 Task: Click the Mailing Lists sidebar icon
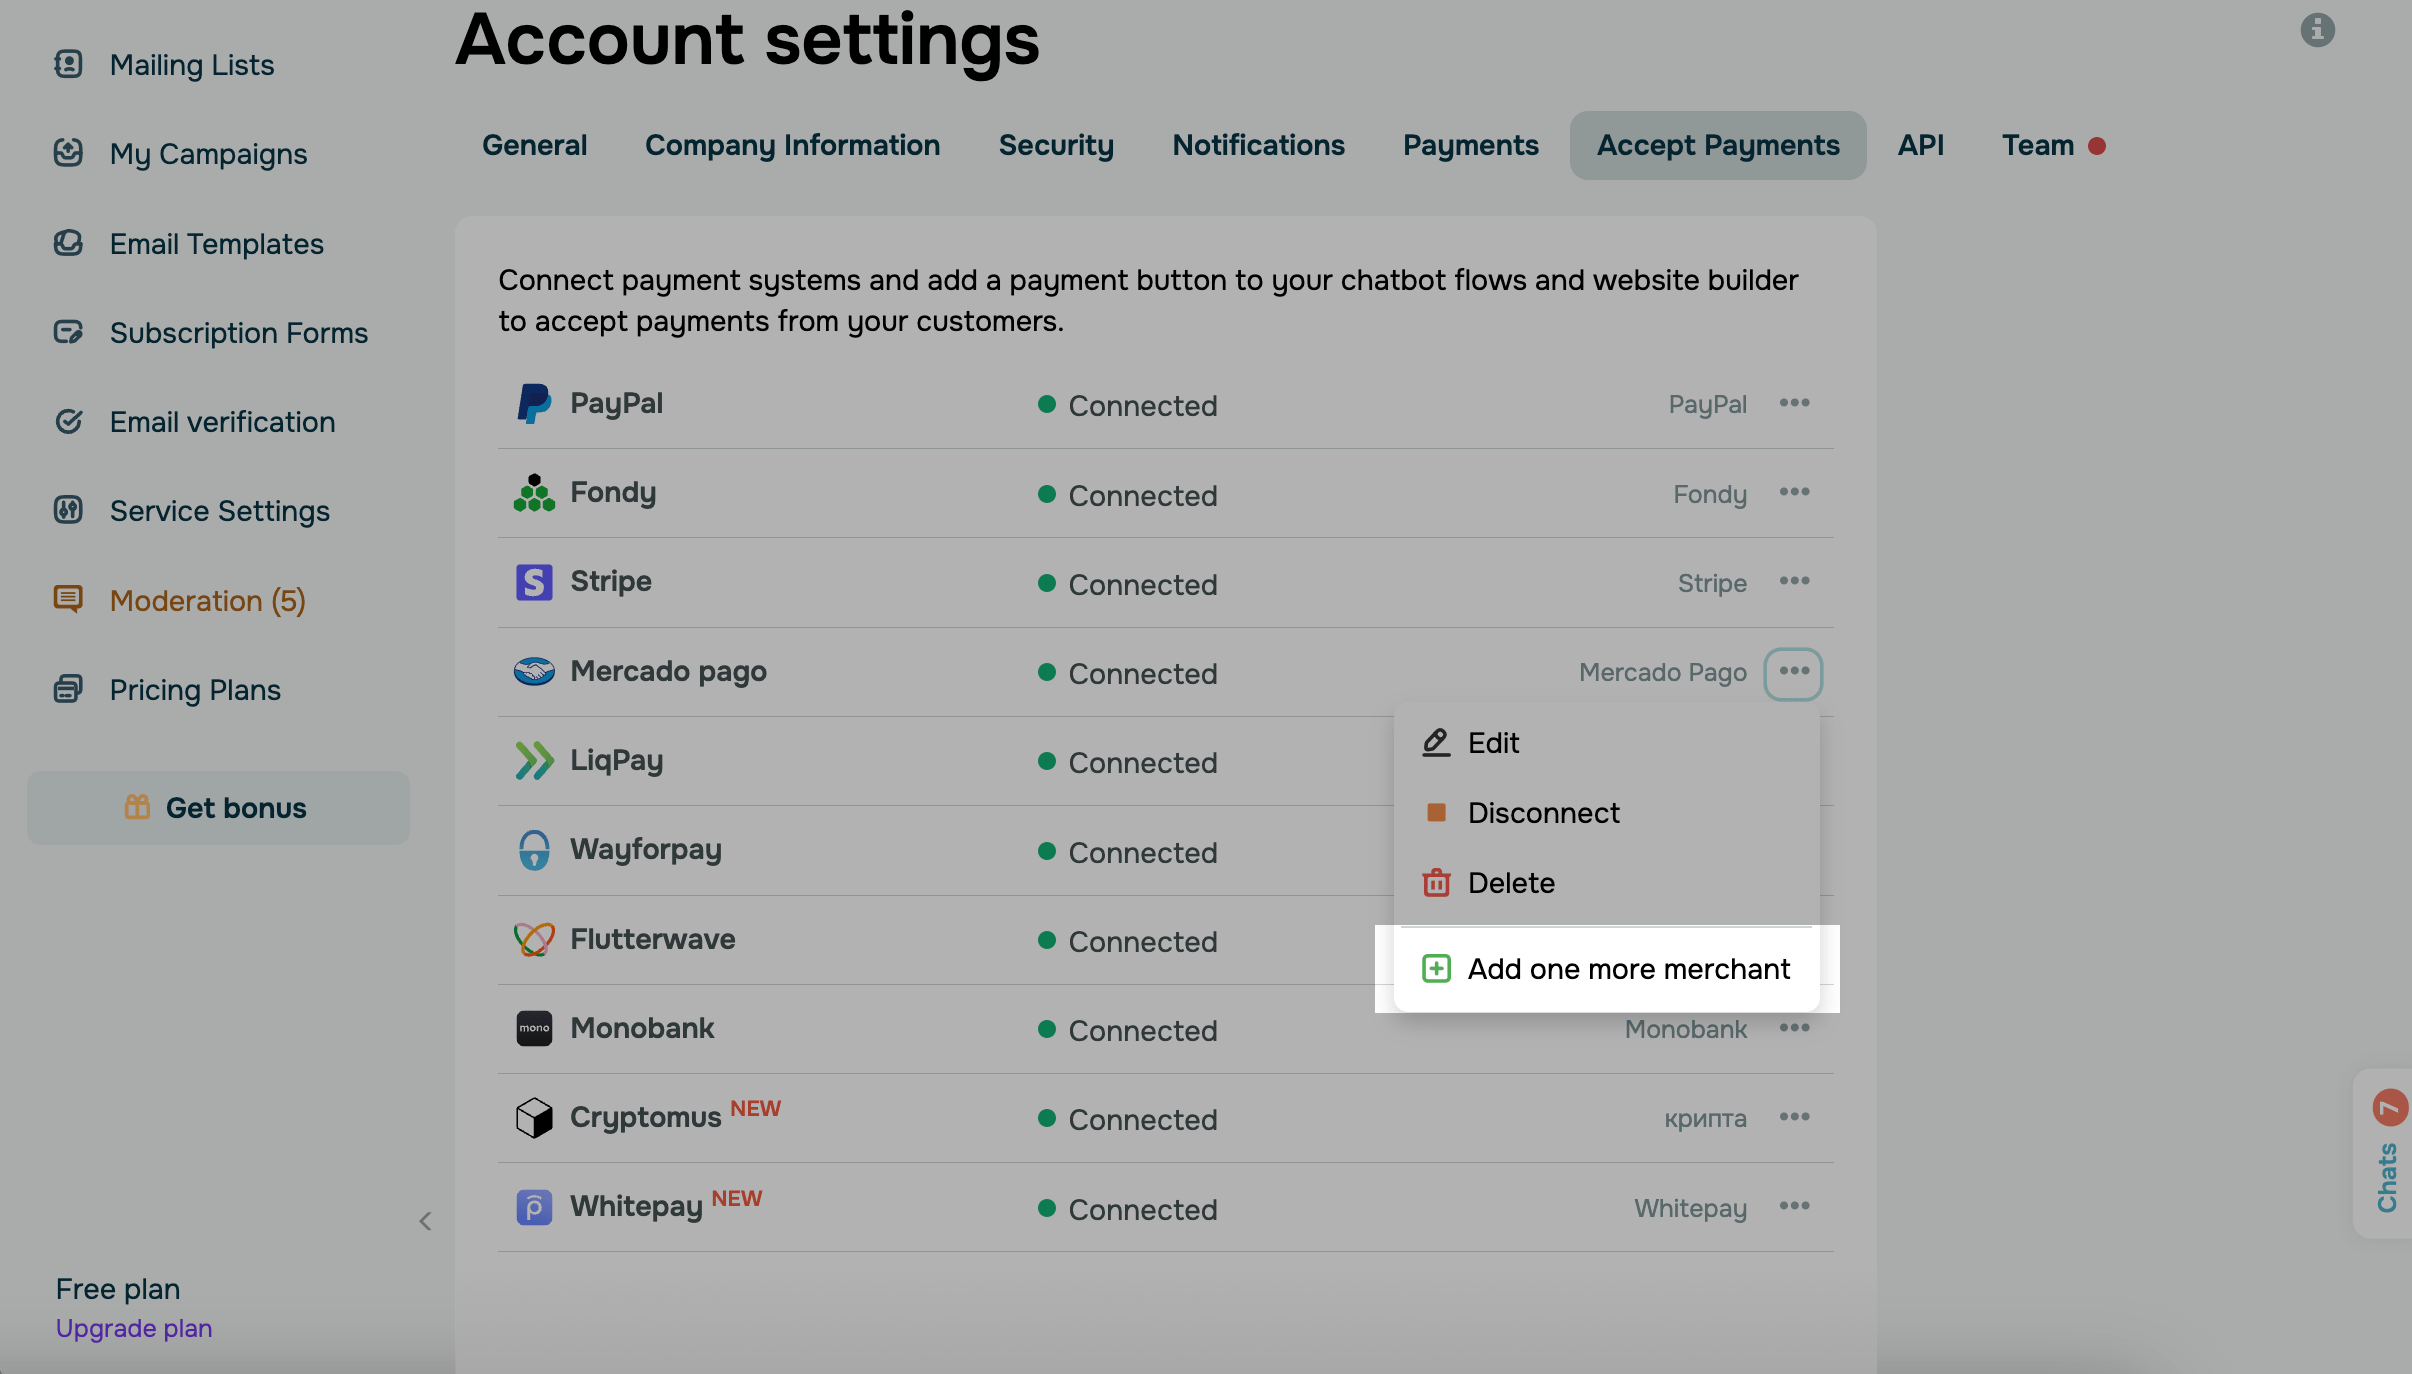pos(68,65)
